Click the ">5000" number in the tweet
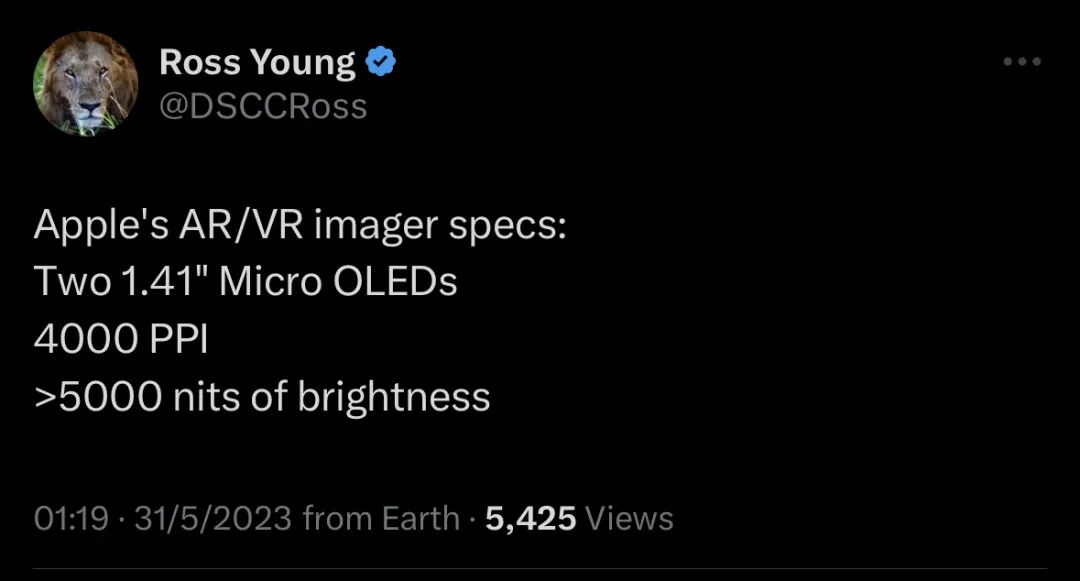The image size is (1080, 581). (x=97, y=397)
